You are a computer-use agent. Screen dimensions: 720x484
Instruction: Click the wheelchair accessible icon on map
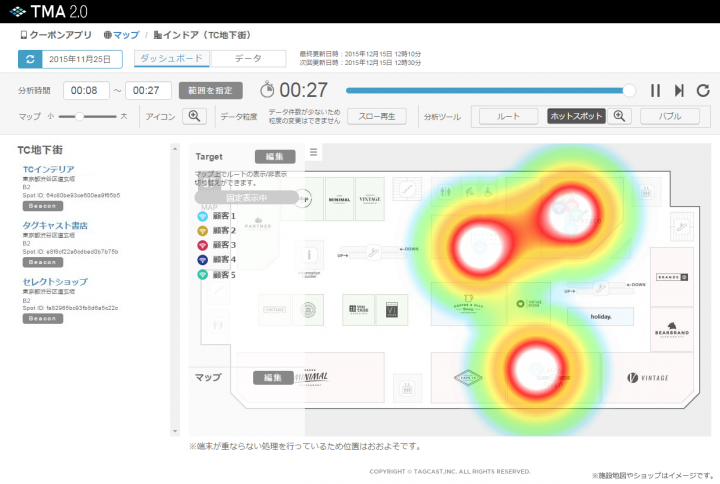(489, 192)
